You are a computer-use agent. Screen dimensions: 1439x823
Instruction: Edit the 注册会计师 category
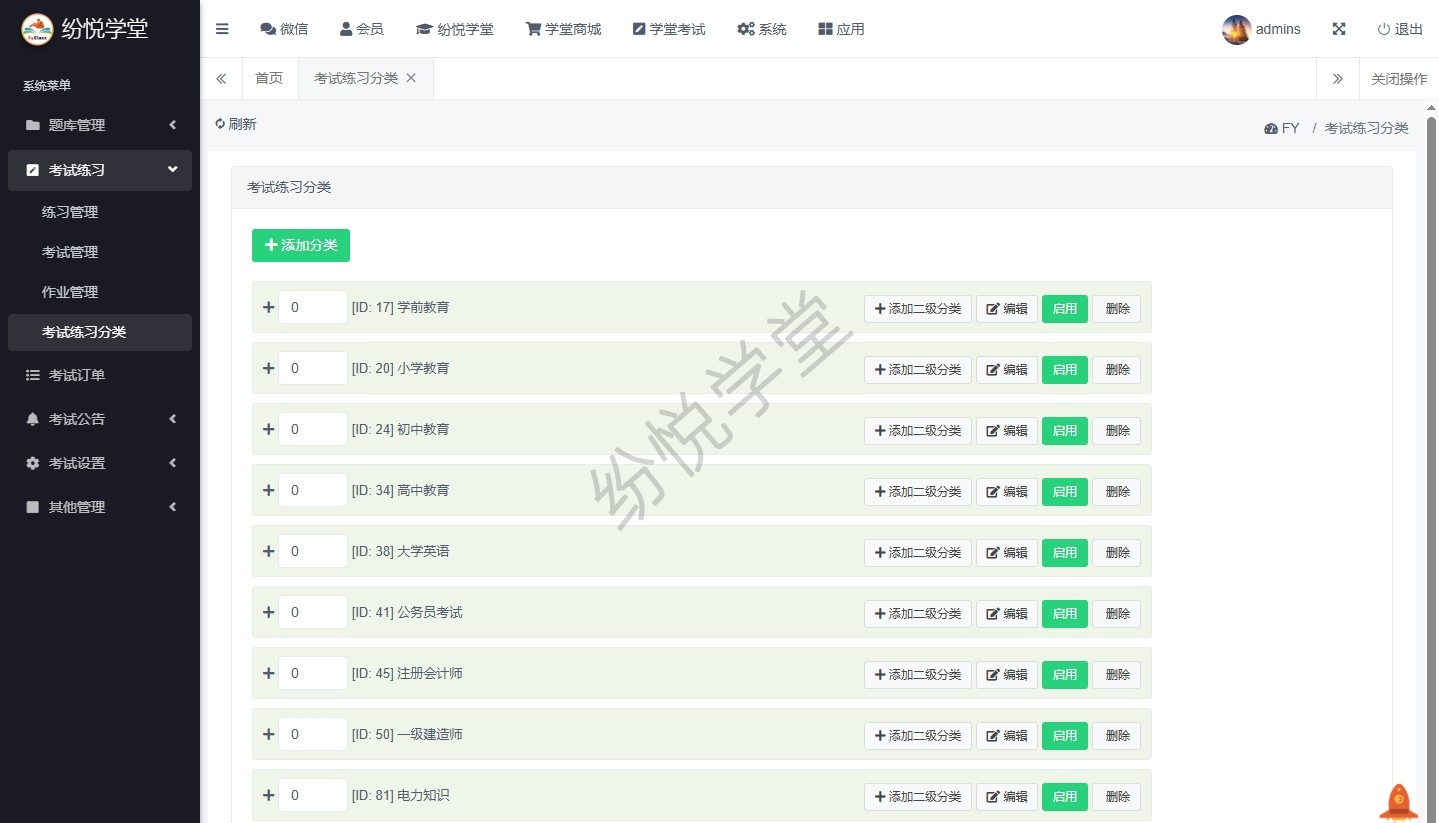(1006, 675)
